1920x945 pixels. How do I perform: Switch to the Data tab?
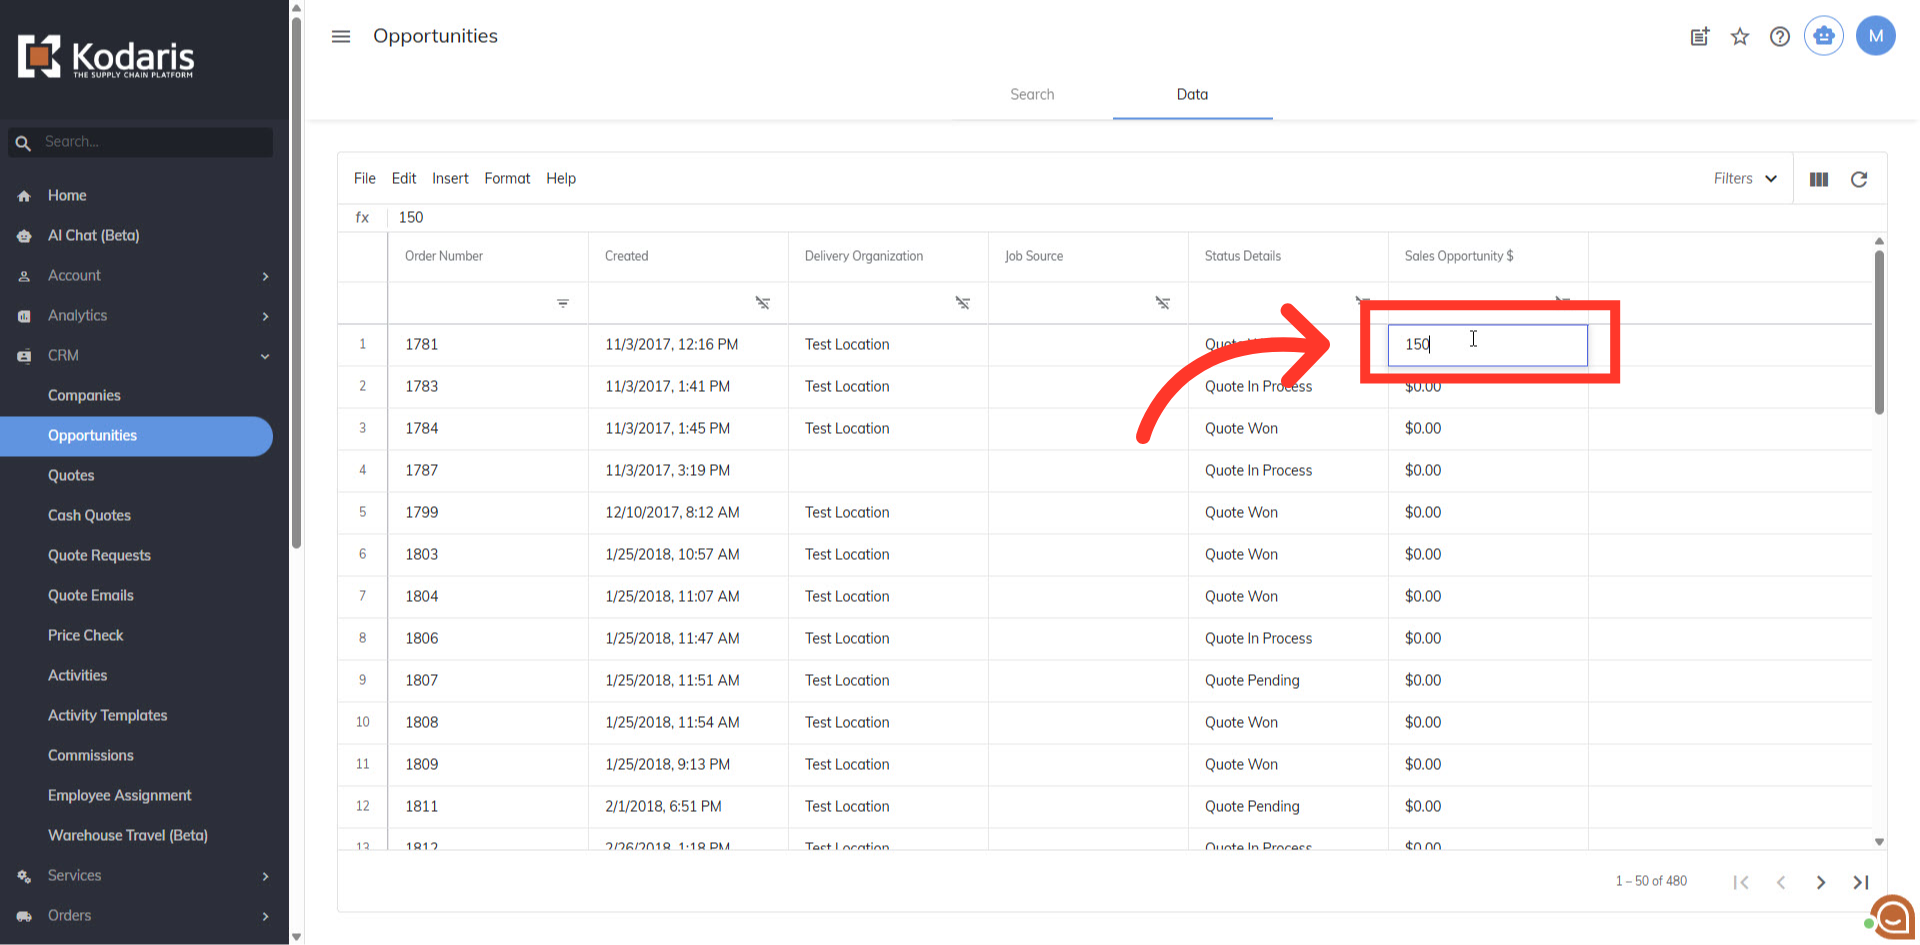[x=1192, y=94]
